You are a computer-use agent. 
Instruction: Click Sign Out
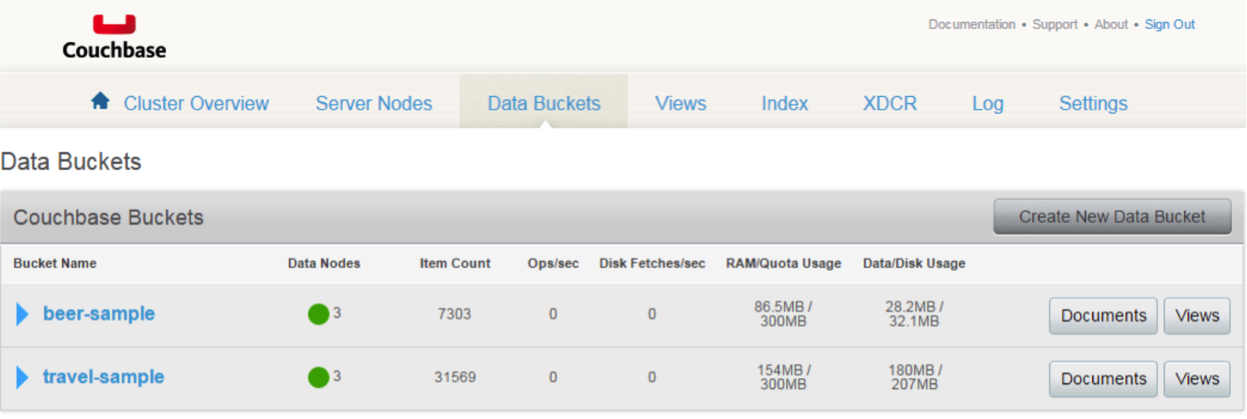(1170, 24)
